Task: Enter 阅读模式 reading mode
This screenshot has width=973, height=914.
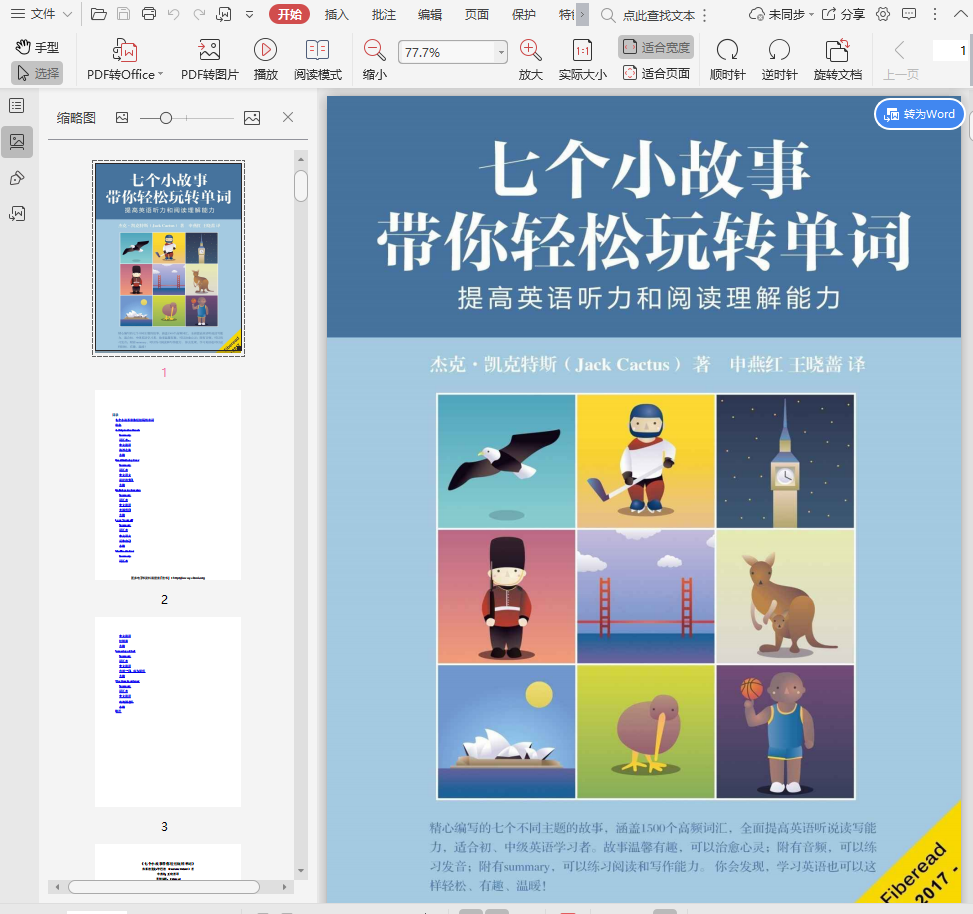Action: click(x=317, y=51)
